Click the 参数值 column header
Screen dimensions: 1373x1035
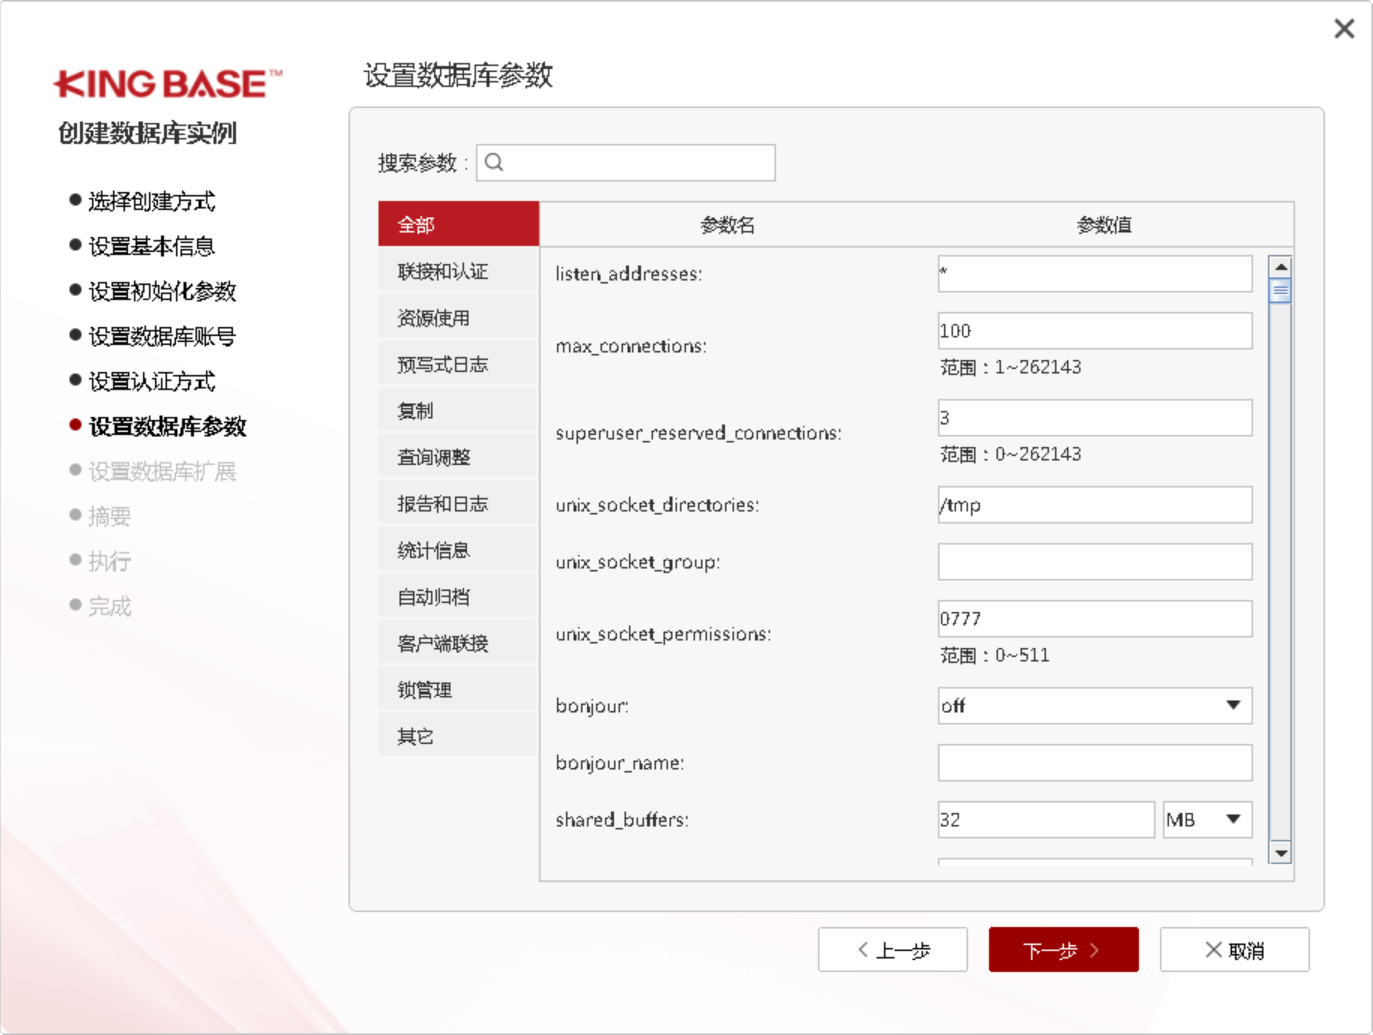pos(1104,225)
